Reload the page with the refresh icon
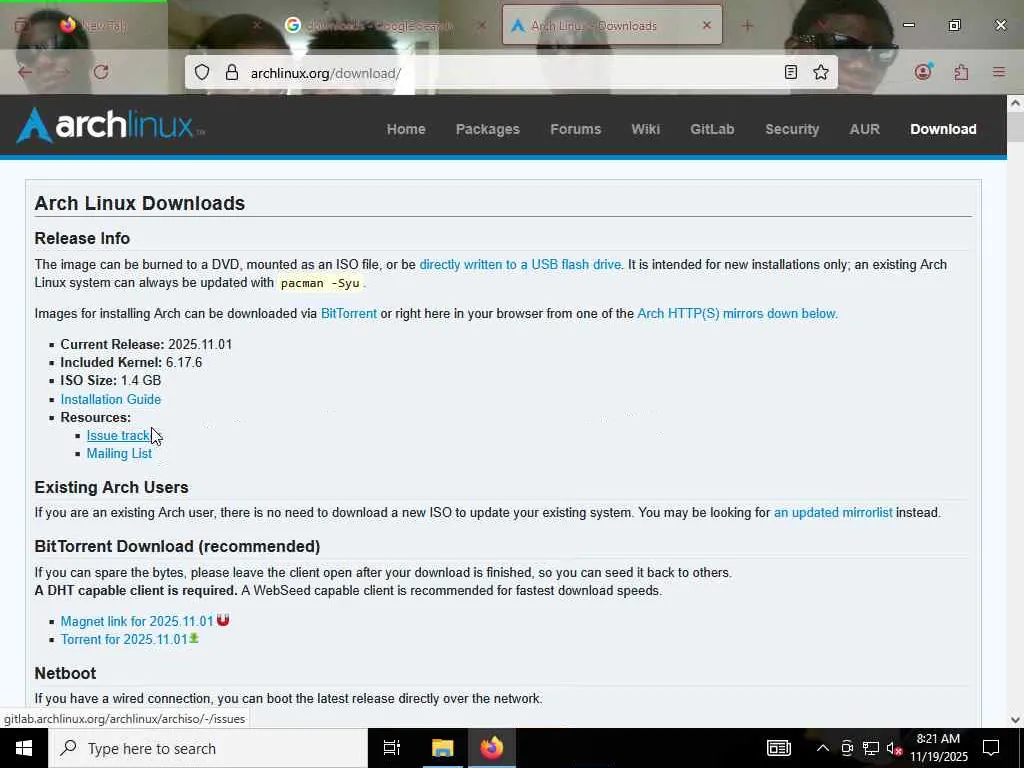Image resolution: width=1024 pixels, height=768 pixels. coord(101,72)
